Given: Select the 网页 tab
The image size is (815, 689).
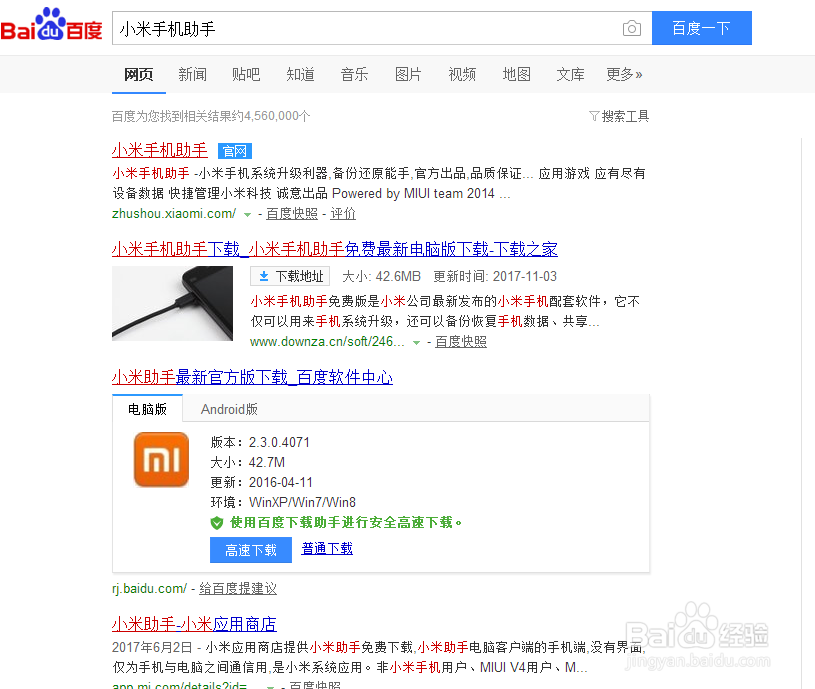Looking at the screenshot, I should point(139,74).
